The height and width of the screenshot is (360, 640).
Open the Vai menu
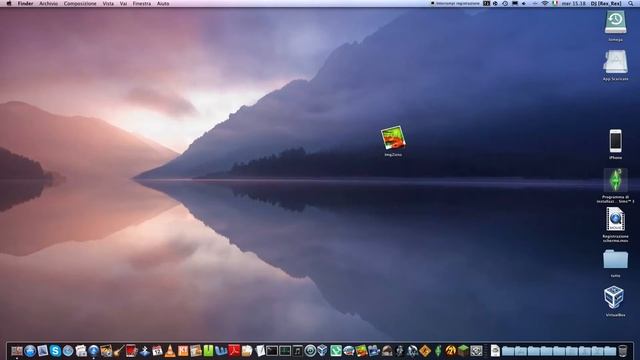123,3
